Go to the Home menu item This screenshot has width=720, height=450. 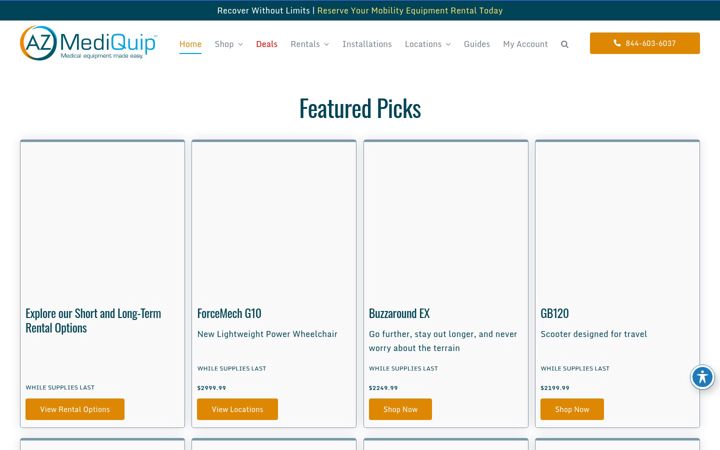tap(190, 44)
